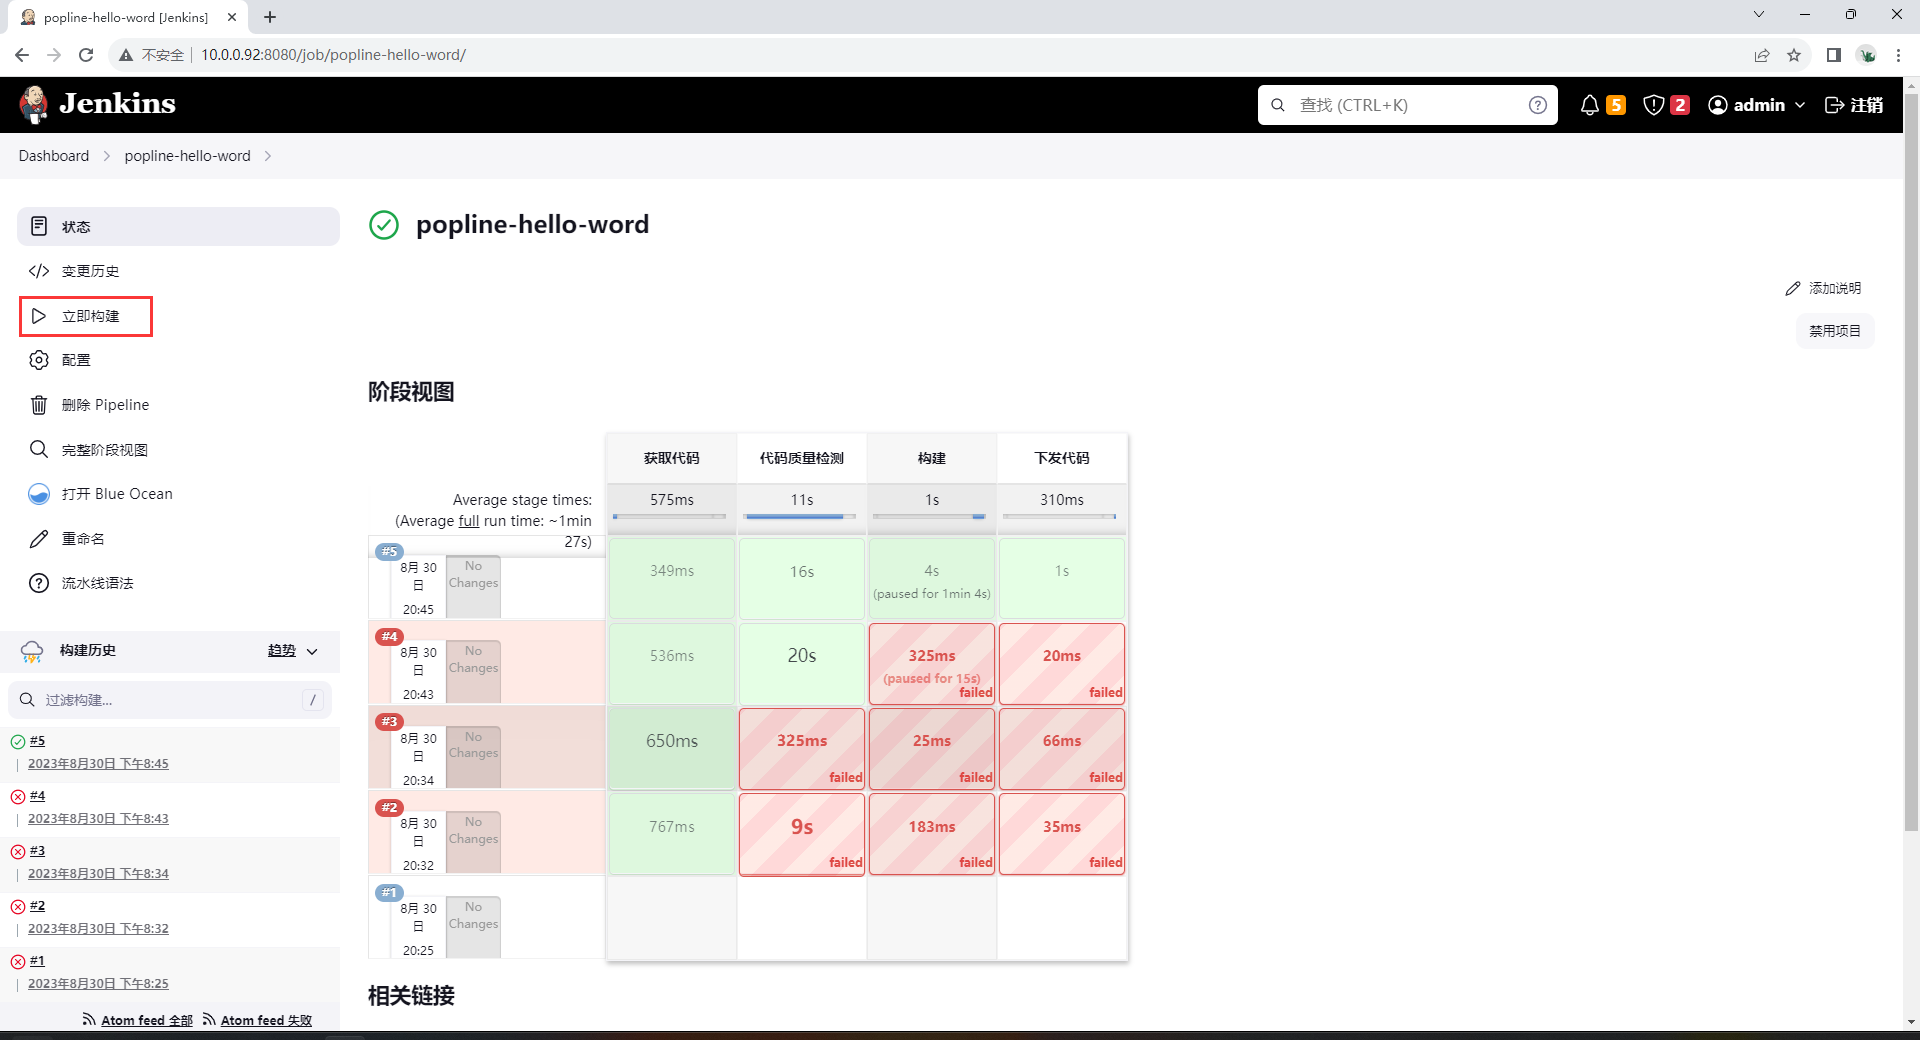Click the 添加说明 link

click(x=1823, y=288)
